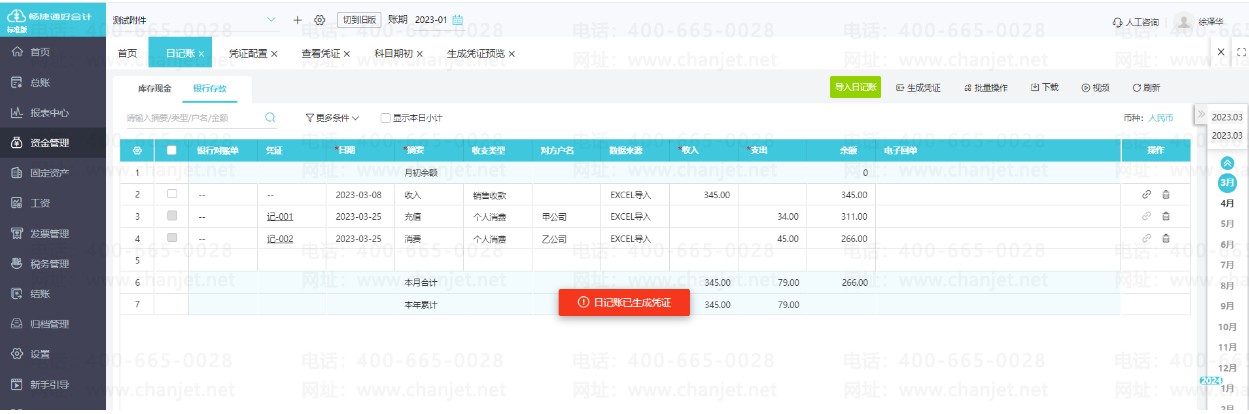Switch to 查看凭证 tab
The image size is (1249, 414).
(320, 53)
